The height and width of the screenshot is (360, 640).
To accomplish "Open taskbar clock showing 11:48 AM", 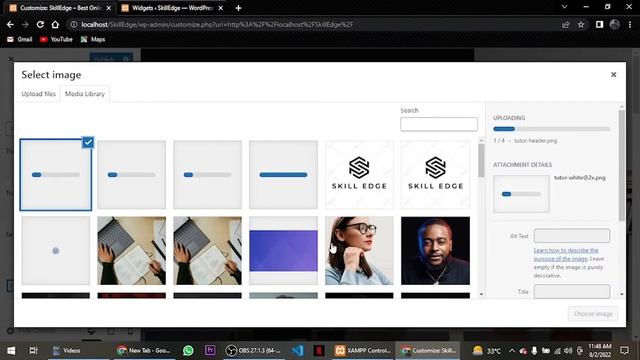I will [600, 350].
